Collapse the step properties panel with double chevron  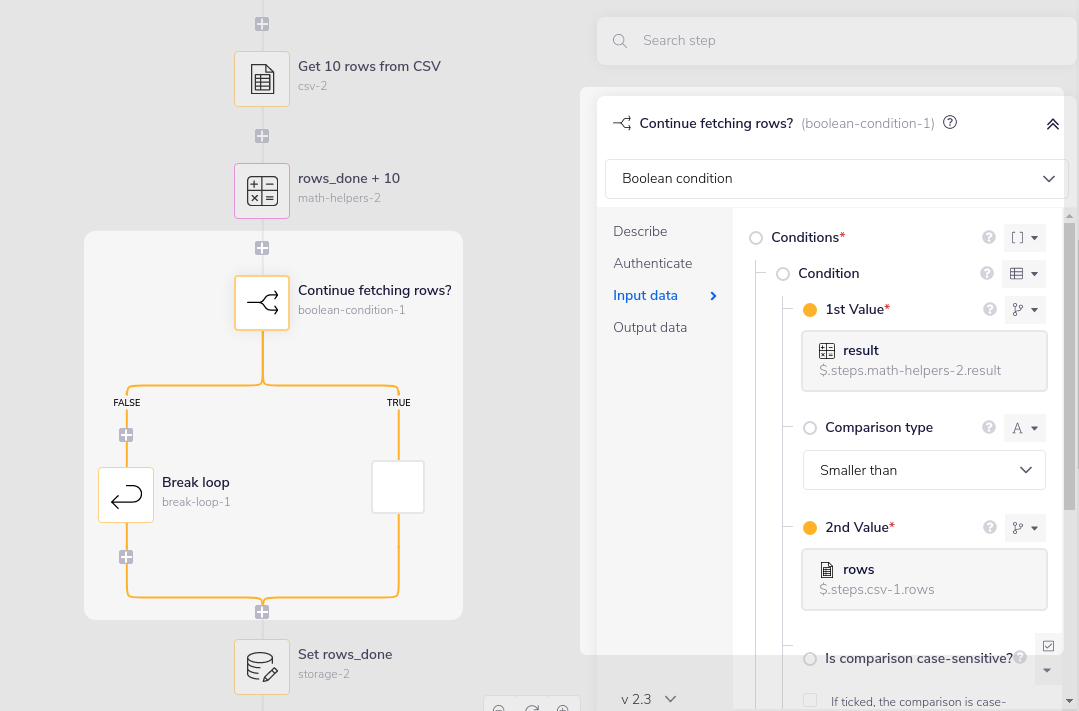tap(1052, 124)
